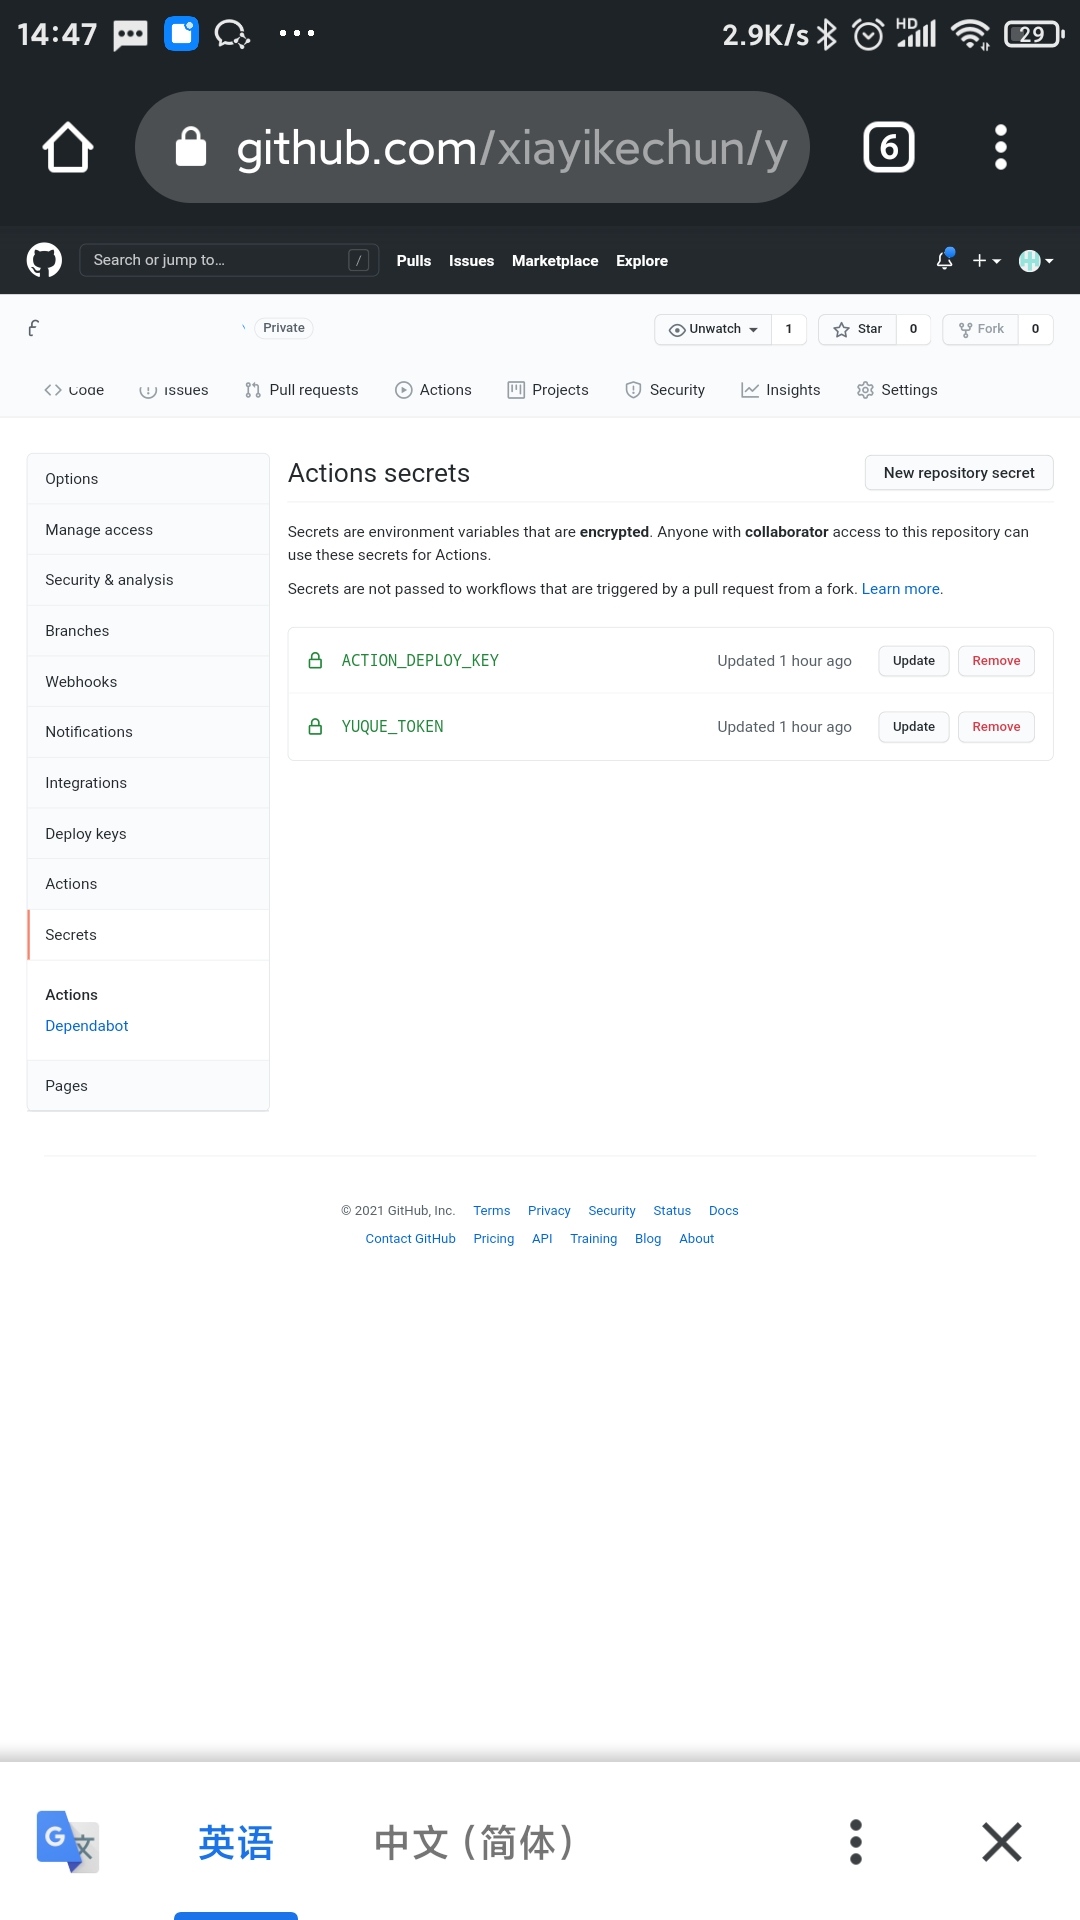Star this repository
Image resolution: width=1080 pixels, height=1920 pixels.
[x=858, y=329]
